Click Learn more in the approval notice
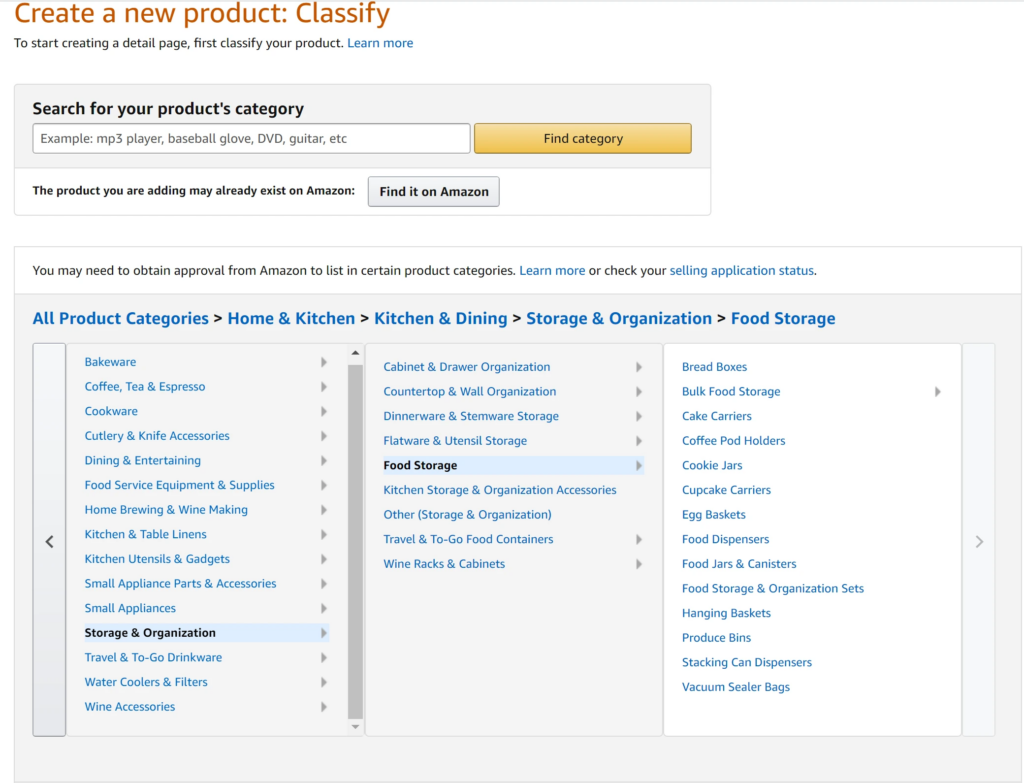 click(x=552, y=270)
